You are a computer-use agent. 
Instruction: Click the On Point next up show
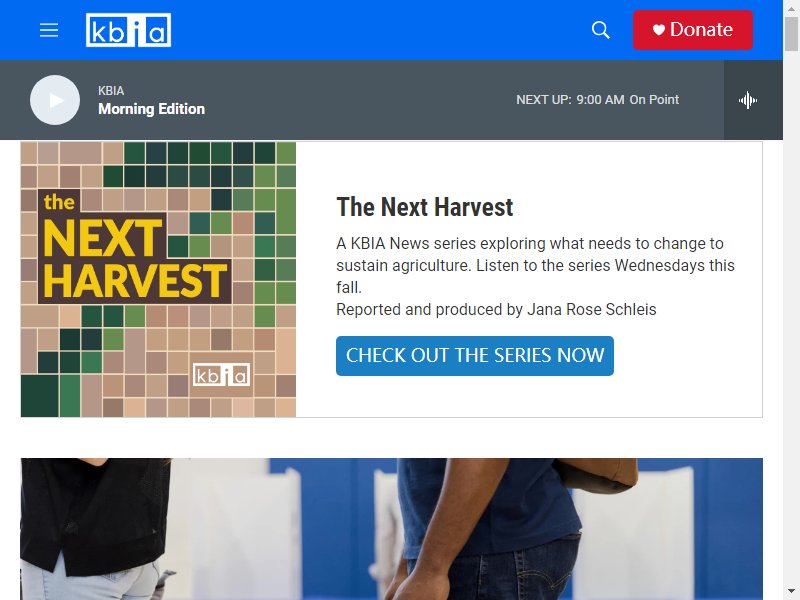pyautogui.click(x=654, y=99)
